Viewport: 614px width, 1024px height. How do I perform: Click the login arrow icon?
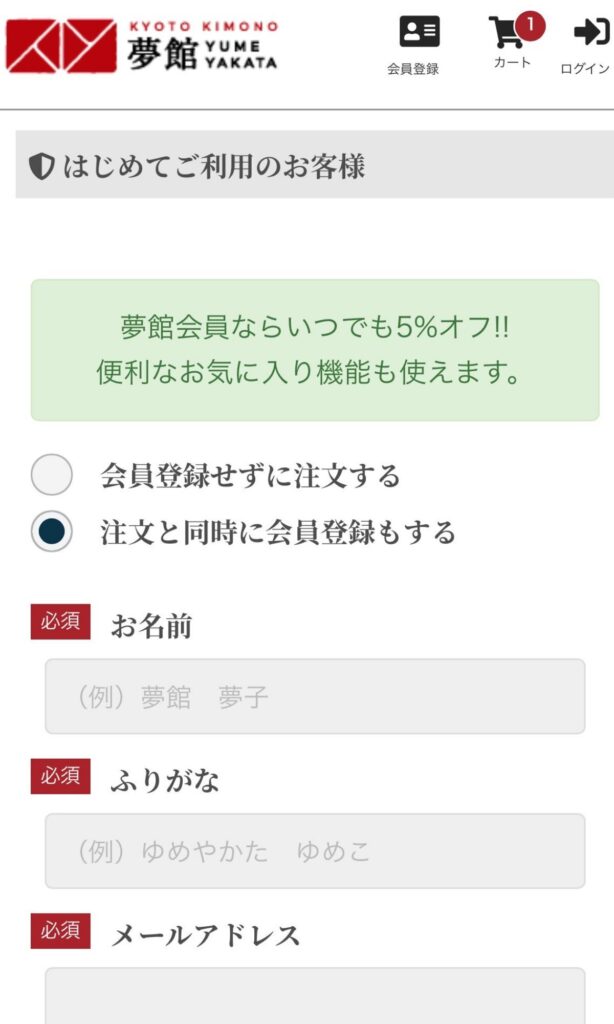(590, 32)
